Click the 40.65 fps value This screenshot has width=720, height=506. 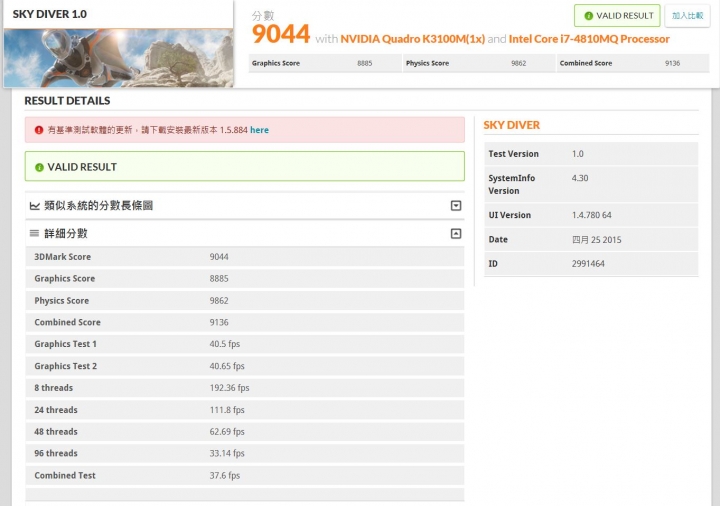pos(227,366)
